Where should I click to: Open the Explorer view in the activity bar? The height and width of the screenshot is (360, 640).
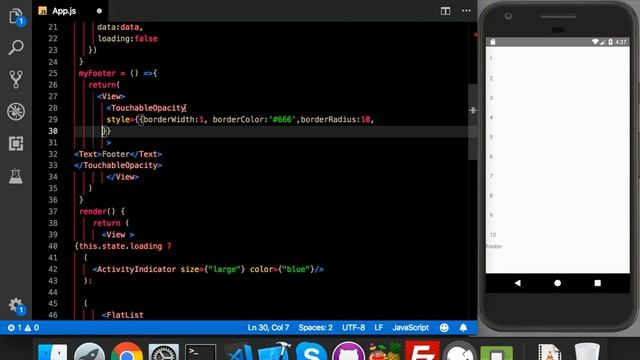pos(16,17)
